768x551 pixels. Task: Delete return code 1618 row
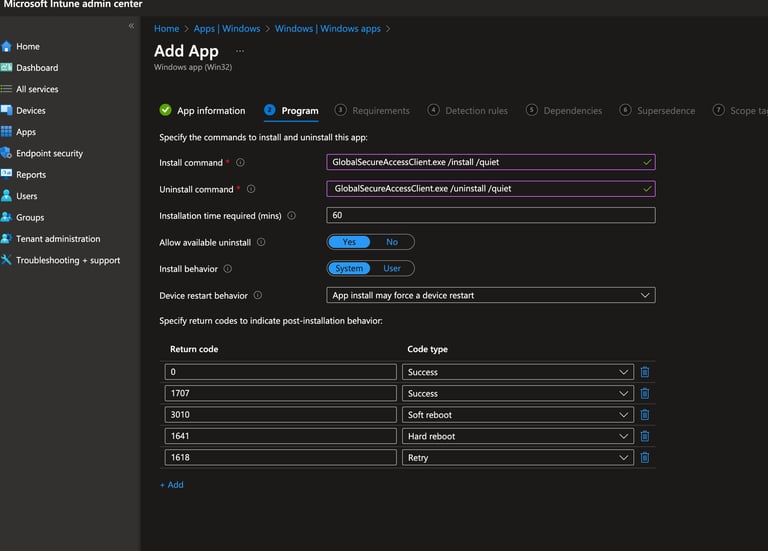(x=645, y=457)
